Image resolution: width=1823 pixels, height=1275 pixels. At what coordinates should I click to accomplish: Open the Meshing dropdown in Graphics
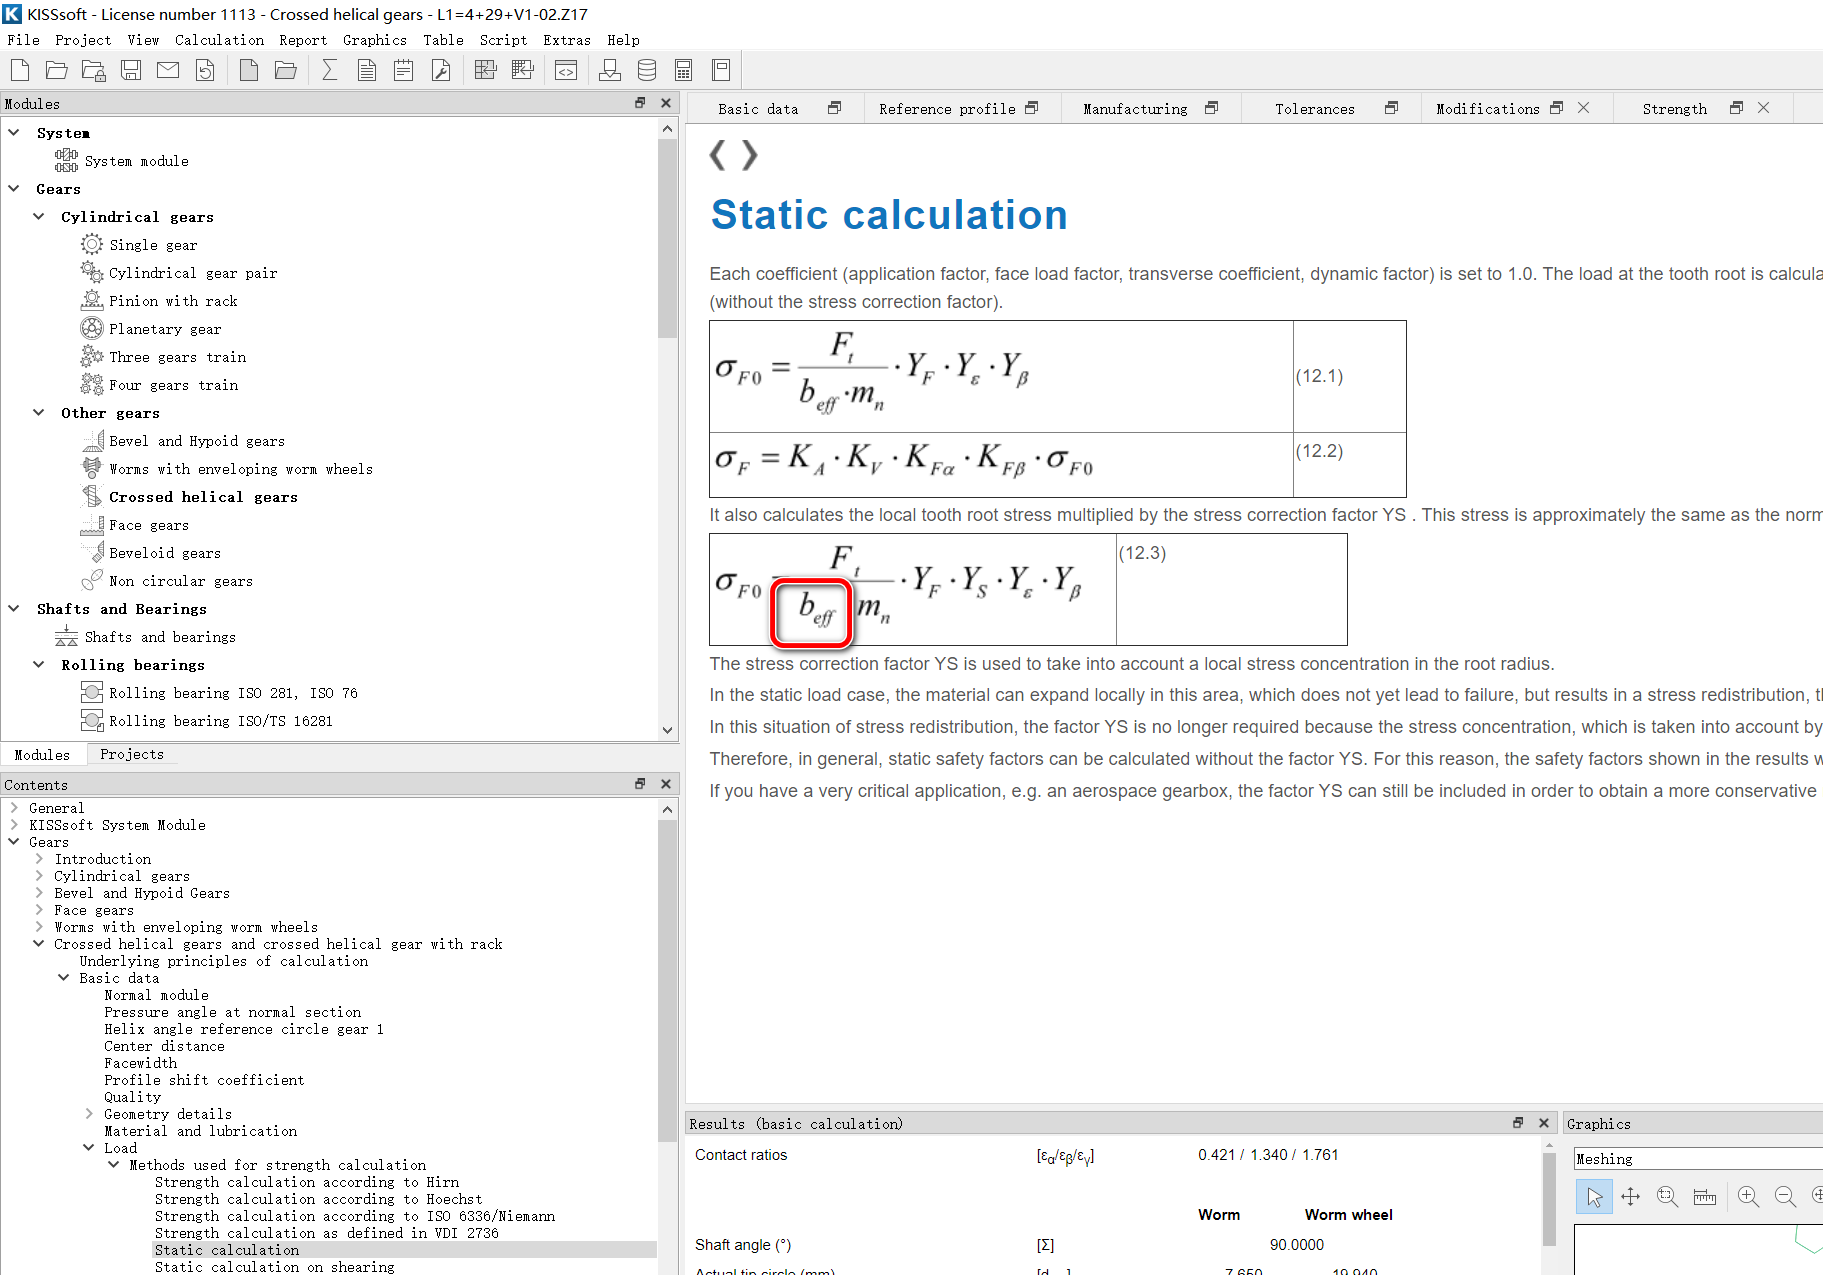1698,1159
